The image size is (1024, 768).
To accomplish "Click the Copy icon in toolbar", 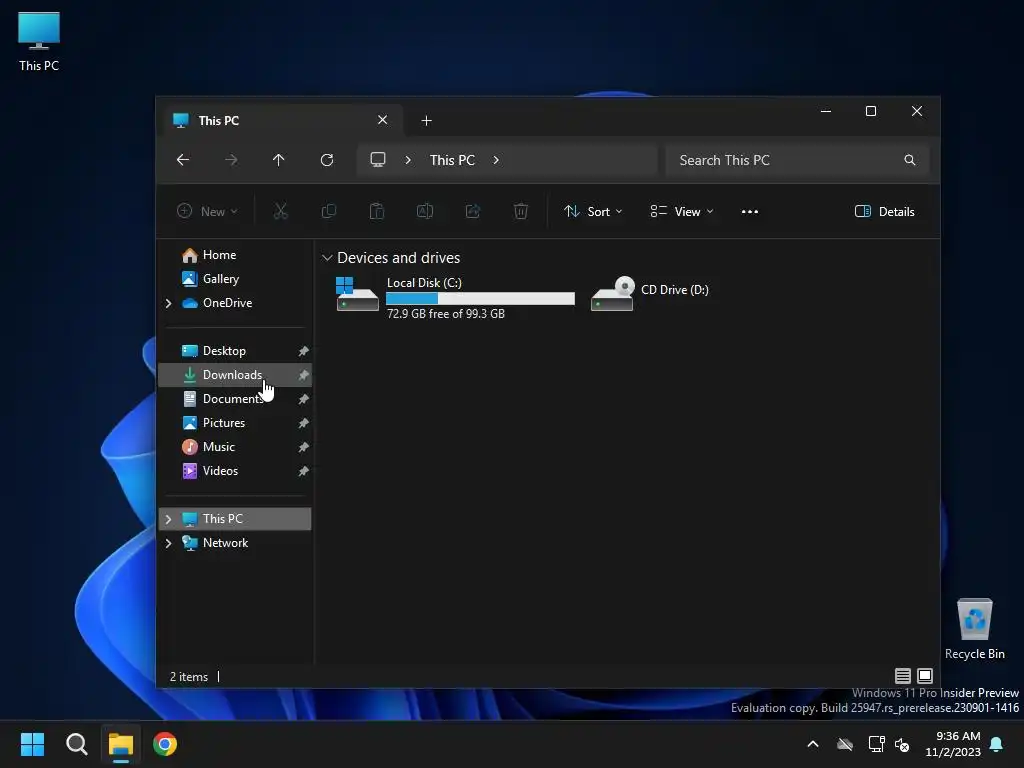I will pyautogui.click(x=329, y=211).
